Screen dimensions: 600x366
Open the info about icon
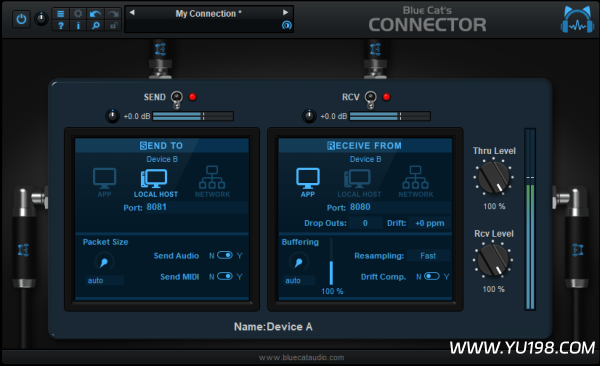click(x=78, y=26)
